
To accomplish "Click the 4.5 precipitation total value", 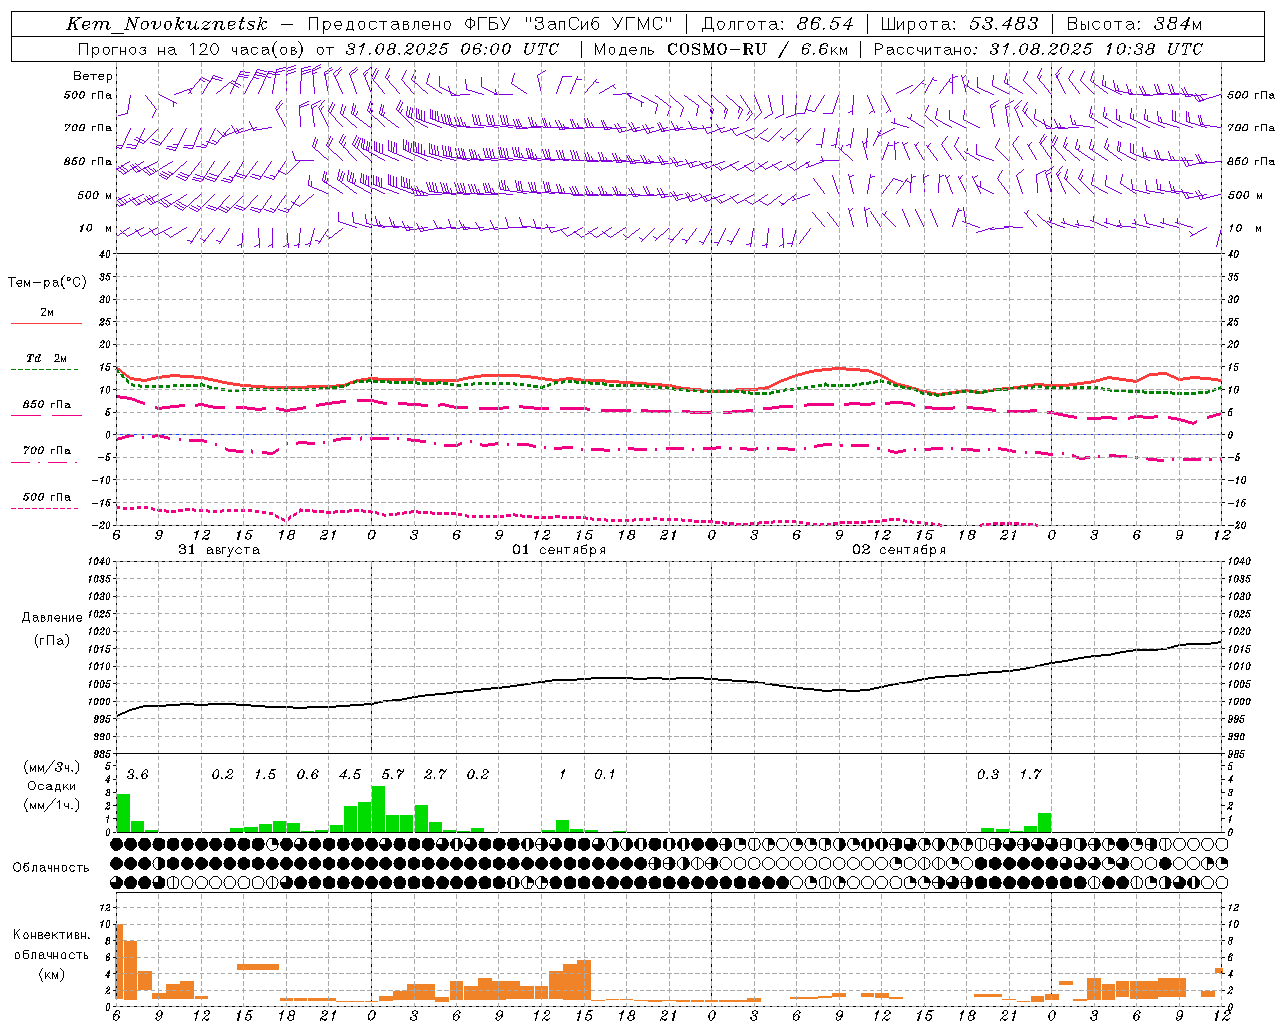I will point(350,775).
